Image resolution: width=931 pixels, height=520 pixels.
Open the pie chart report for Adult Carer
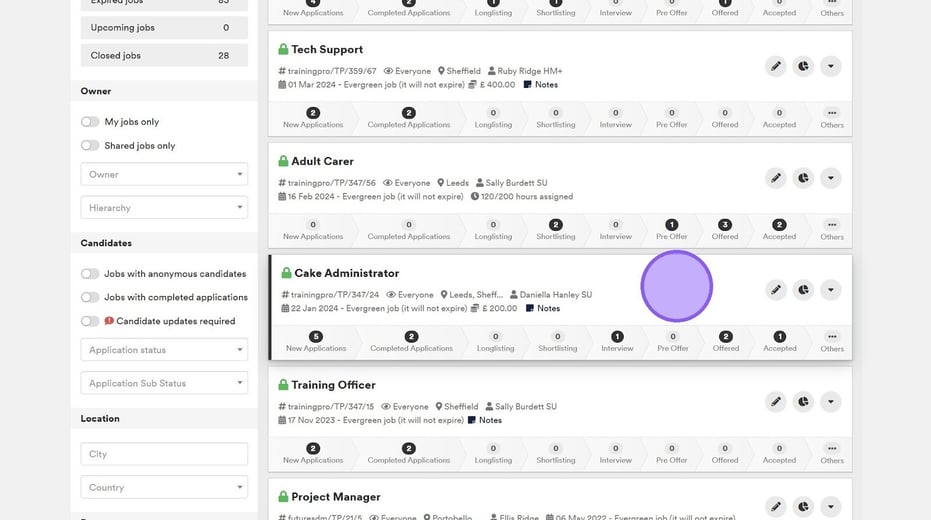(x=803, y=178)
